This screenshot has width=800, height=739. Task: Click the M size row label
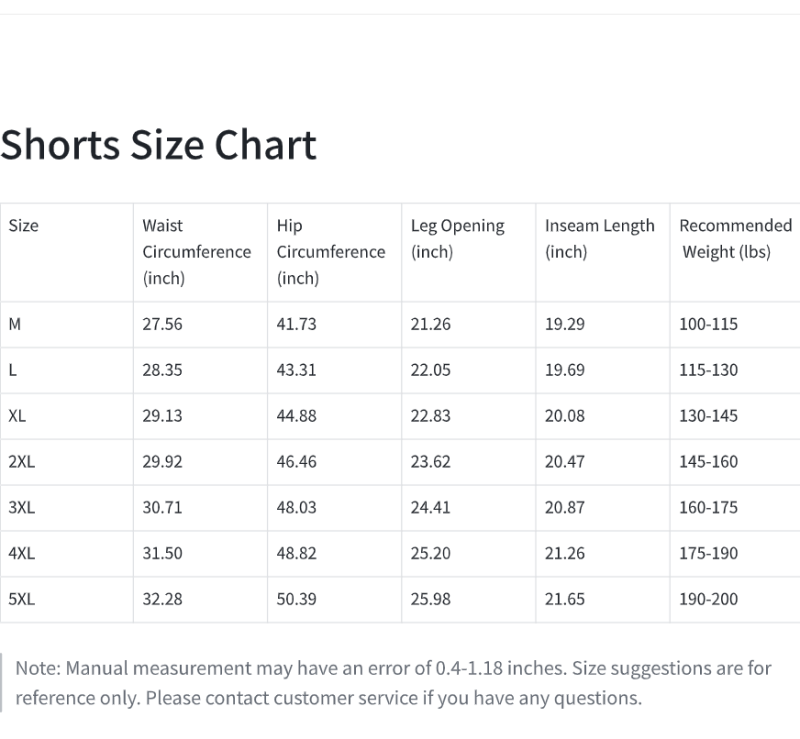15,324
